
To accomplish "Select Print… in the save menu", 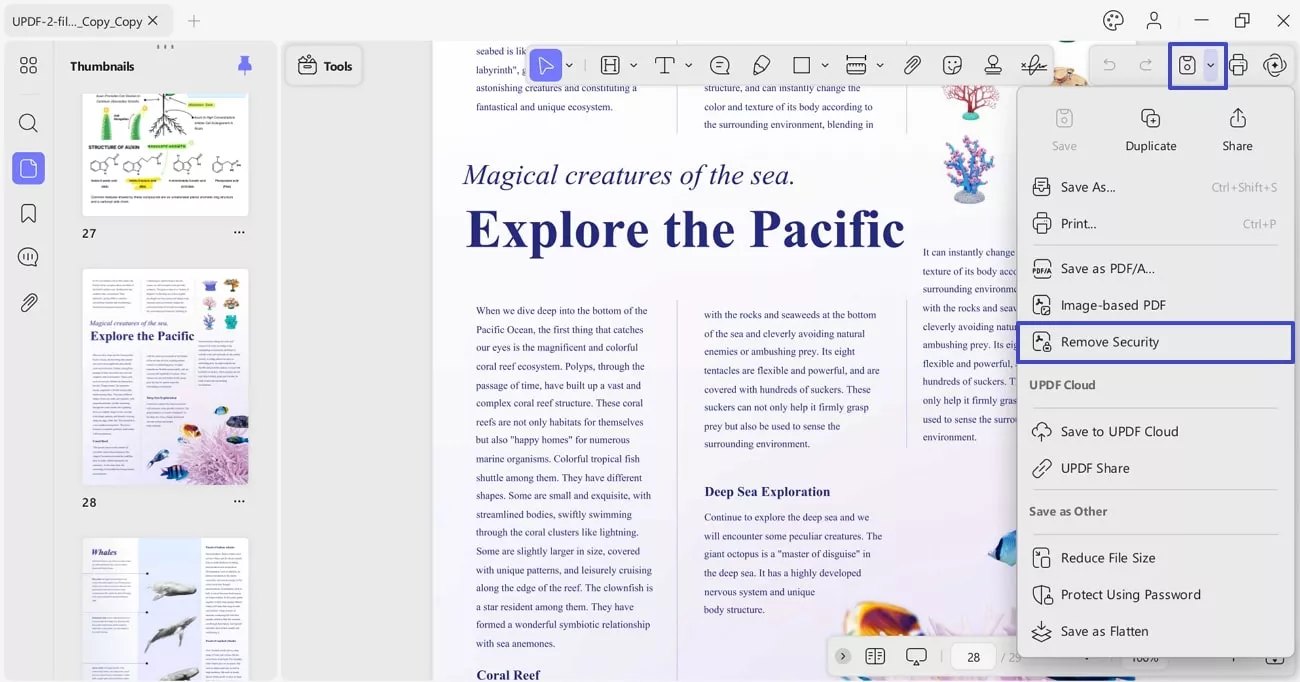I will pos(1155,224).
